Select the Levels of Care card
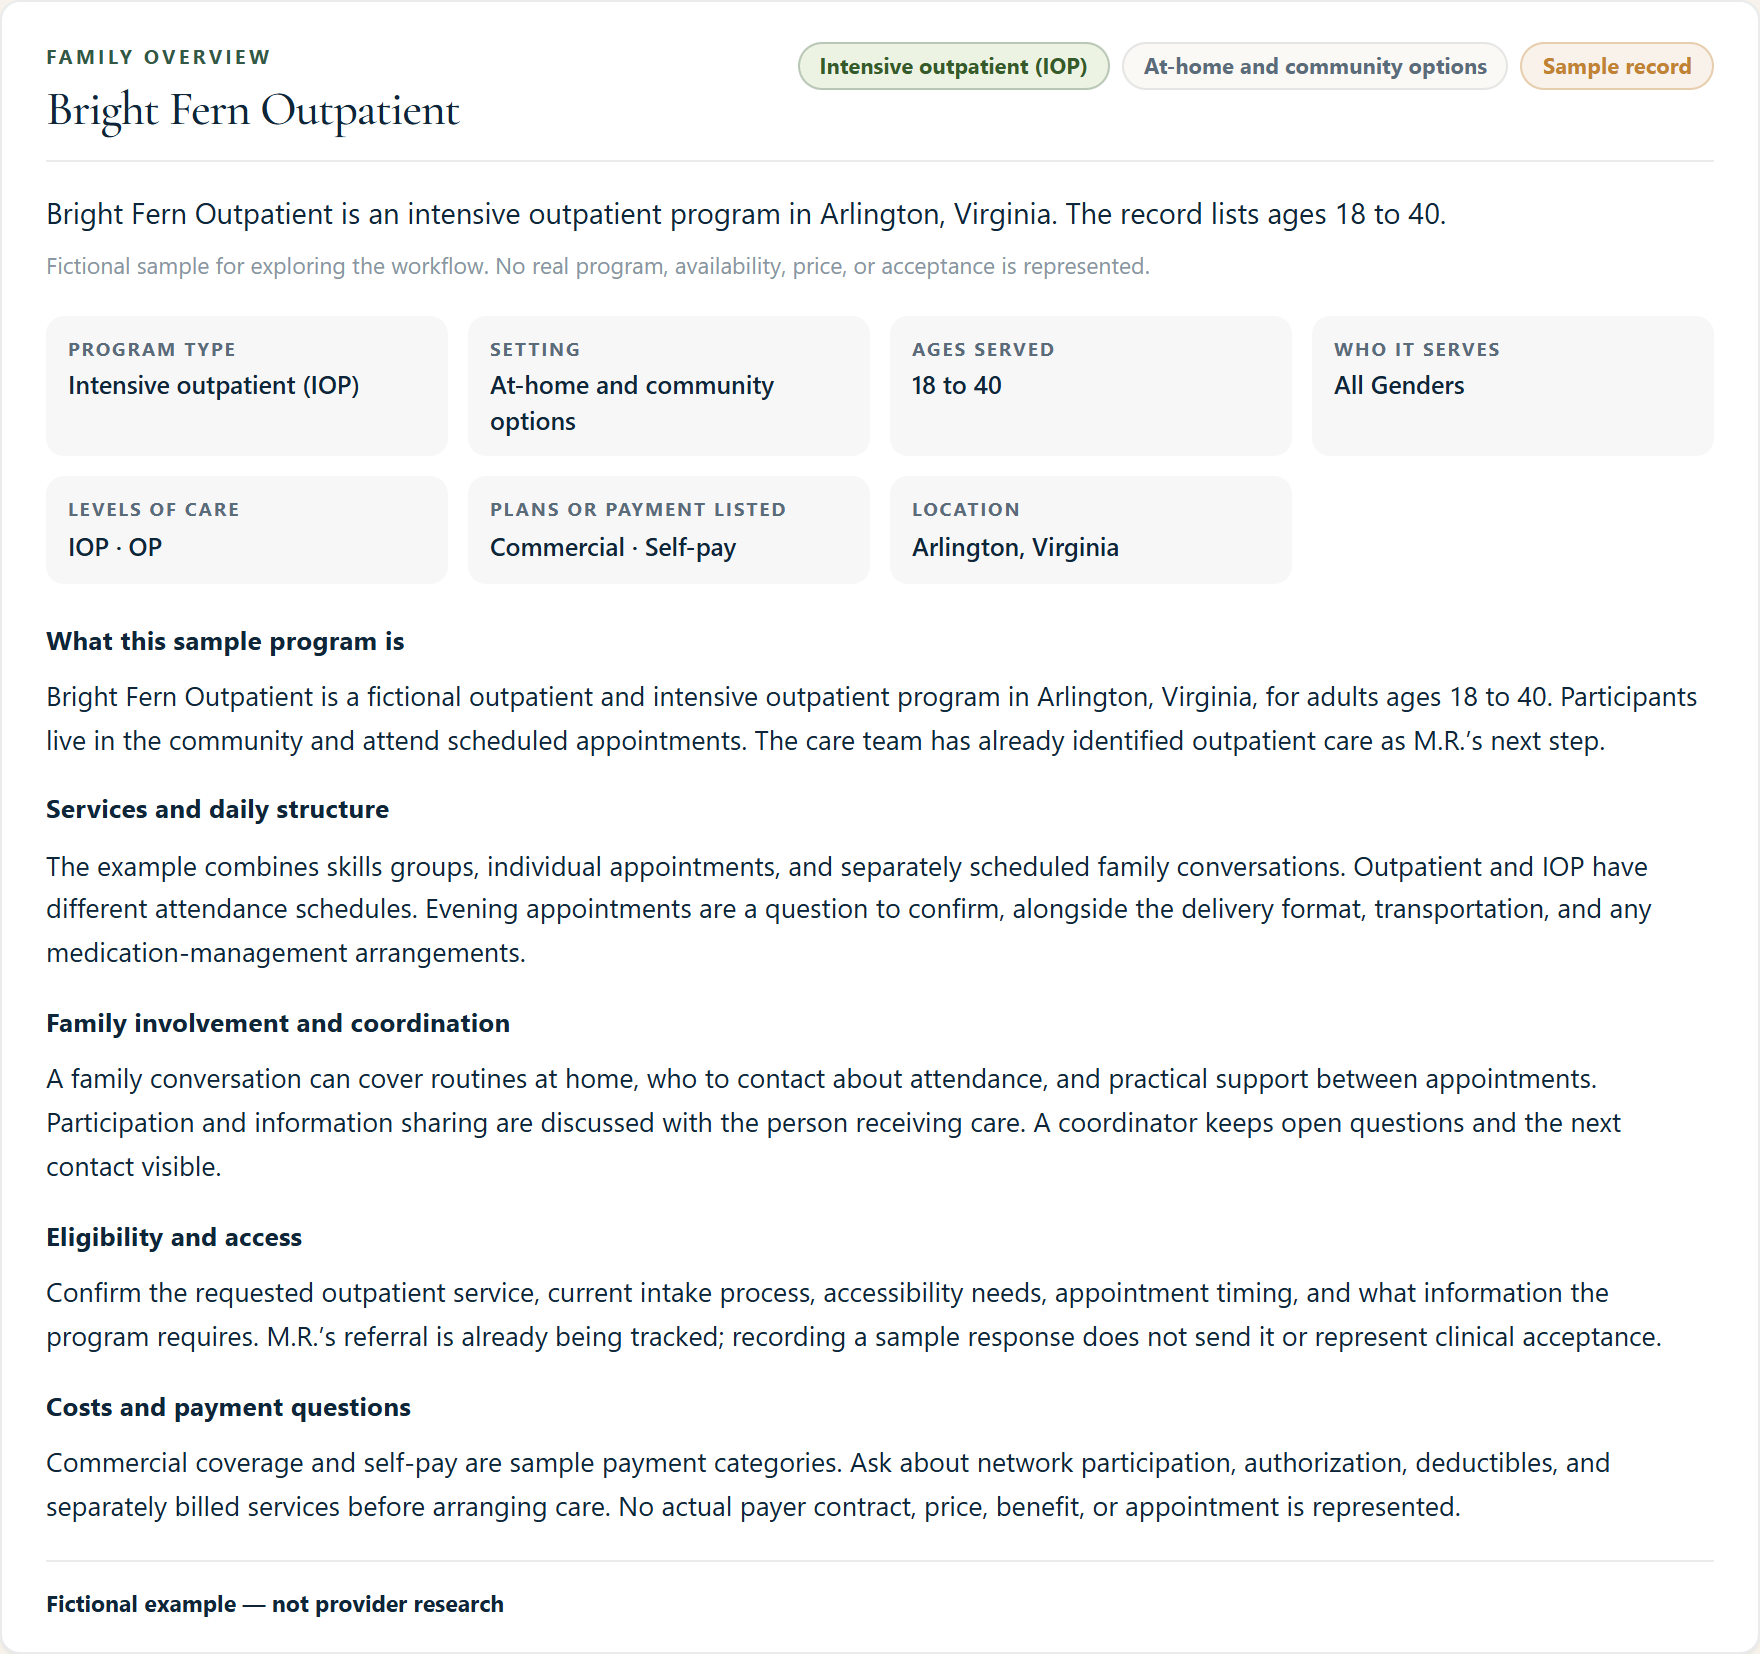 [247, 530]
